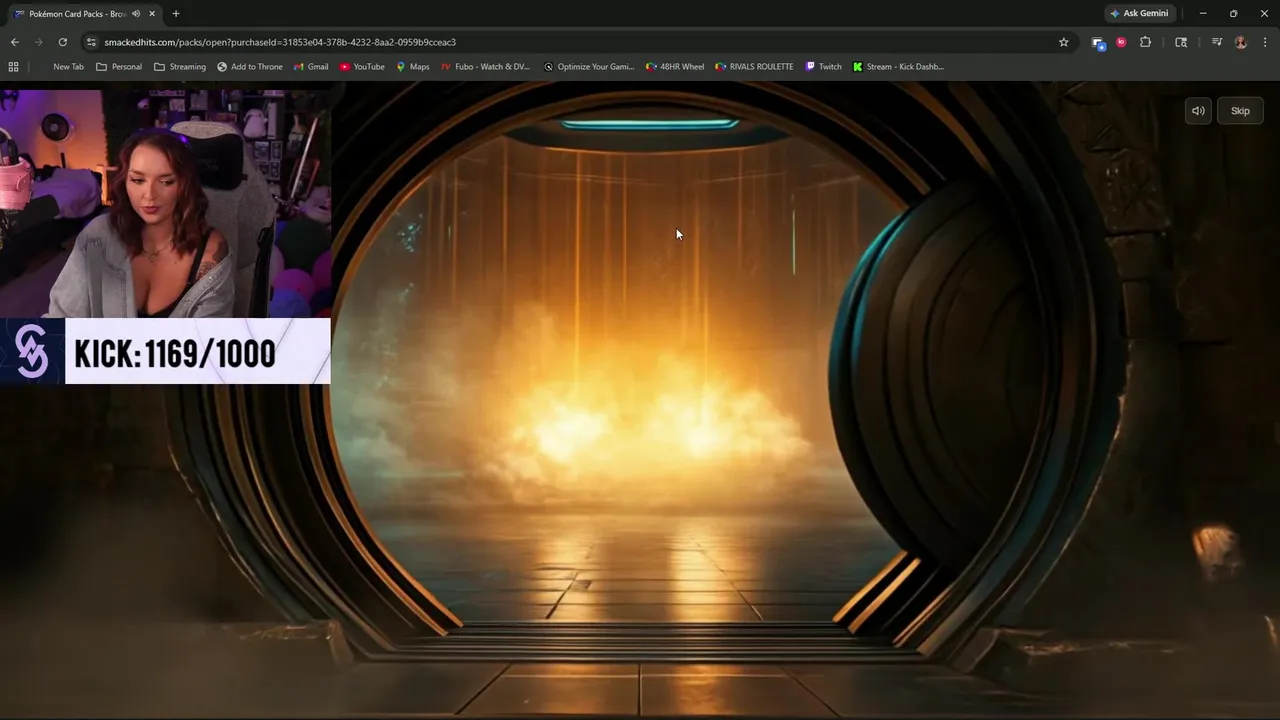
Task: Close the Pokémon Card Packs tab
Action: (152, 14)
